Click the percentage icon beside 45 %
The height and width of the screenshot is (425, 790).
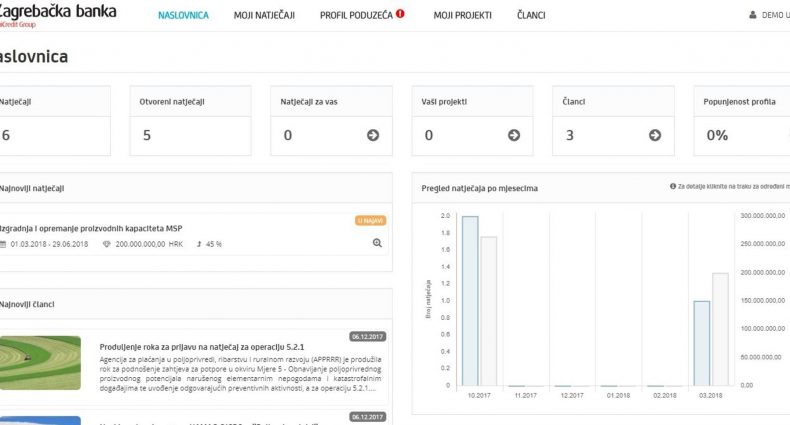[x=199, y=244]
